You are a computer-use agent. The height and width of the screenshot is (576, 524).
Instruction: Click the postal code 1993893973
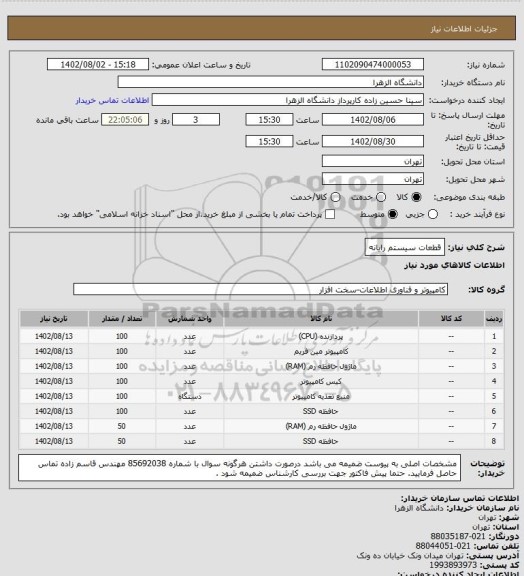(x=453, y=565)
